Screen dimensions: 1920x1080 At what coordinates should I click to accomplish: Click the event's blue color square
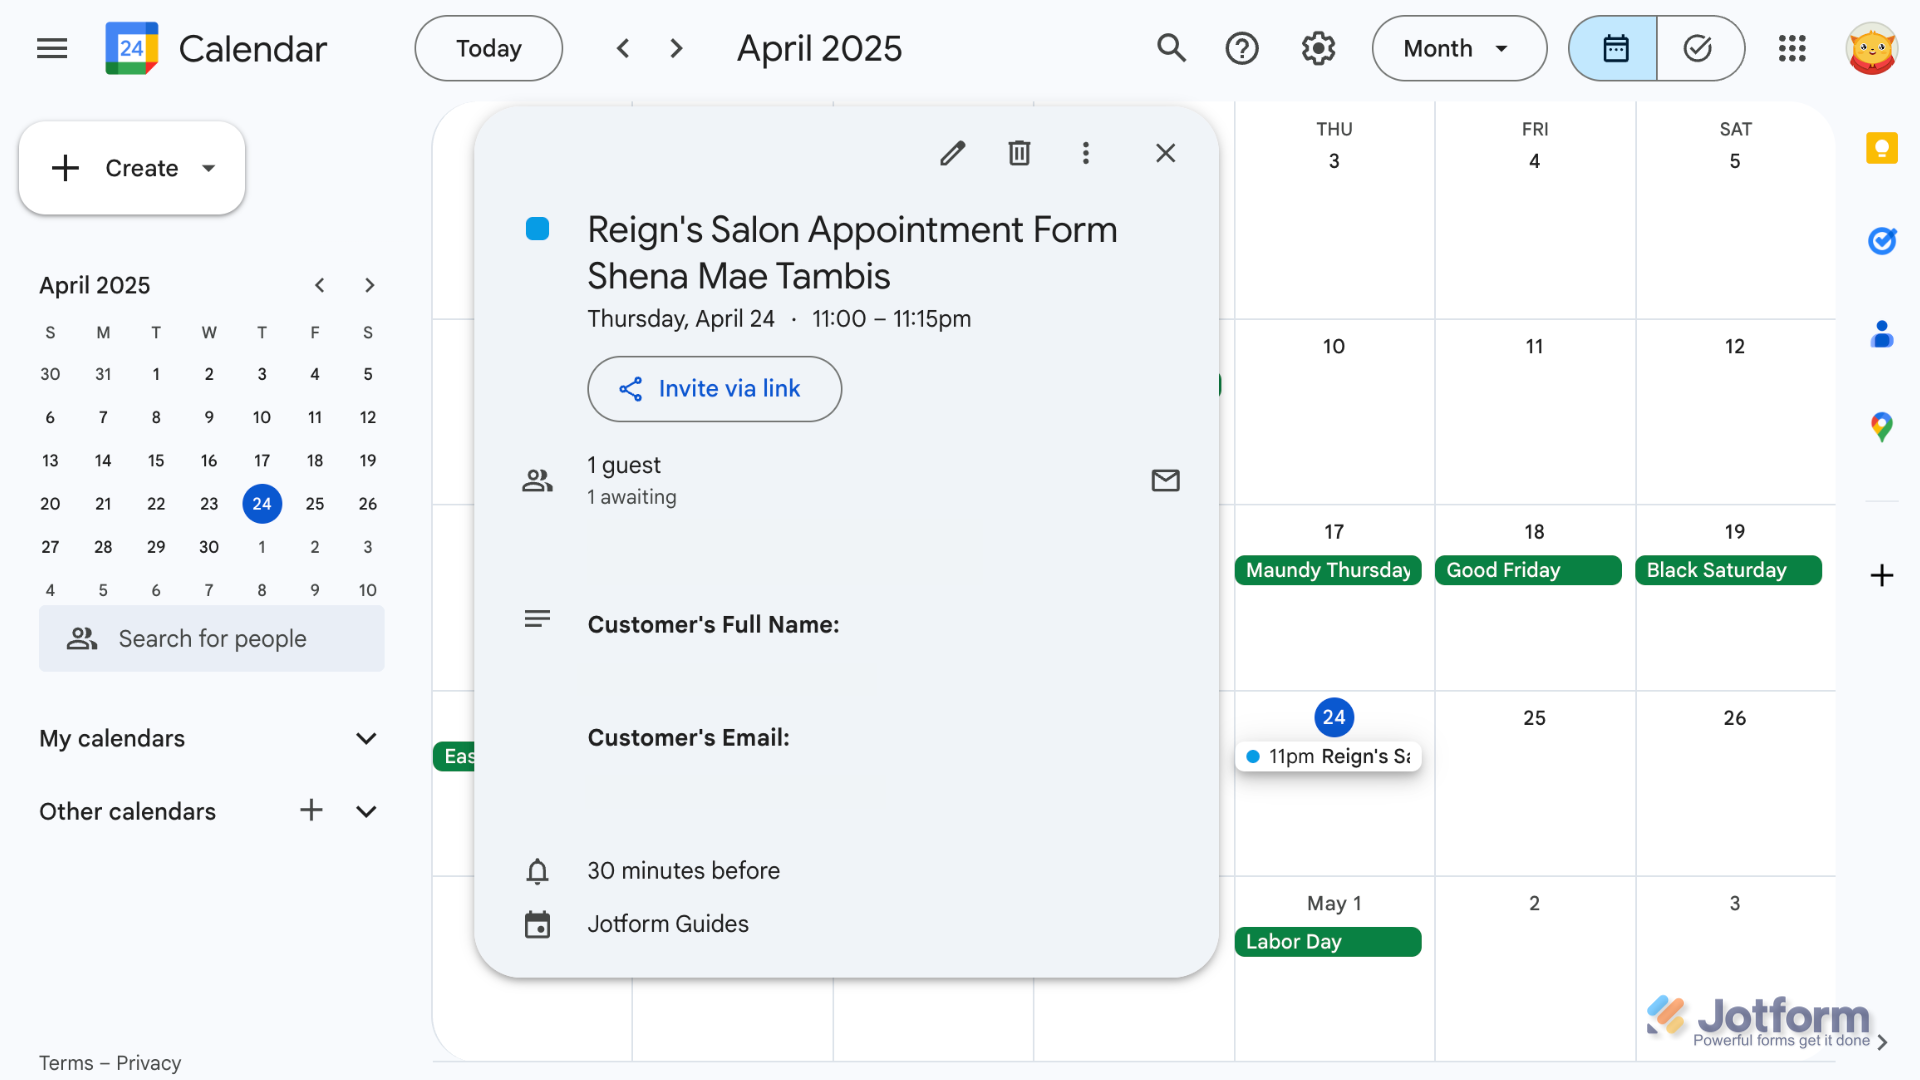point(538,229)
